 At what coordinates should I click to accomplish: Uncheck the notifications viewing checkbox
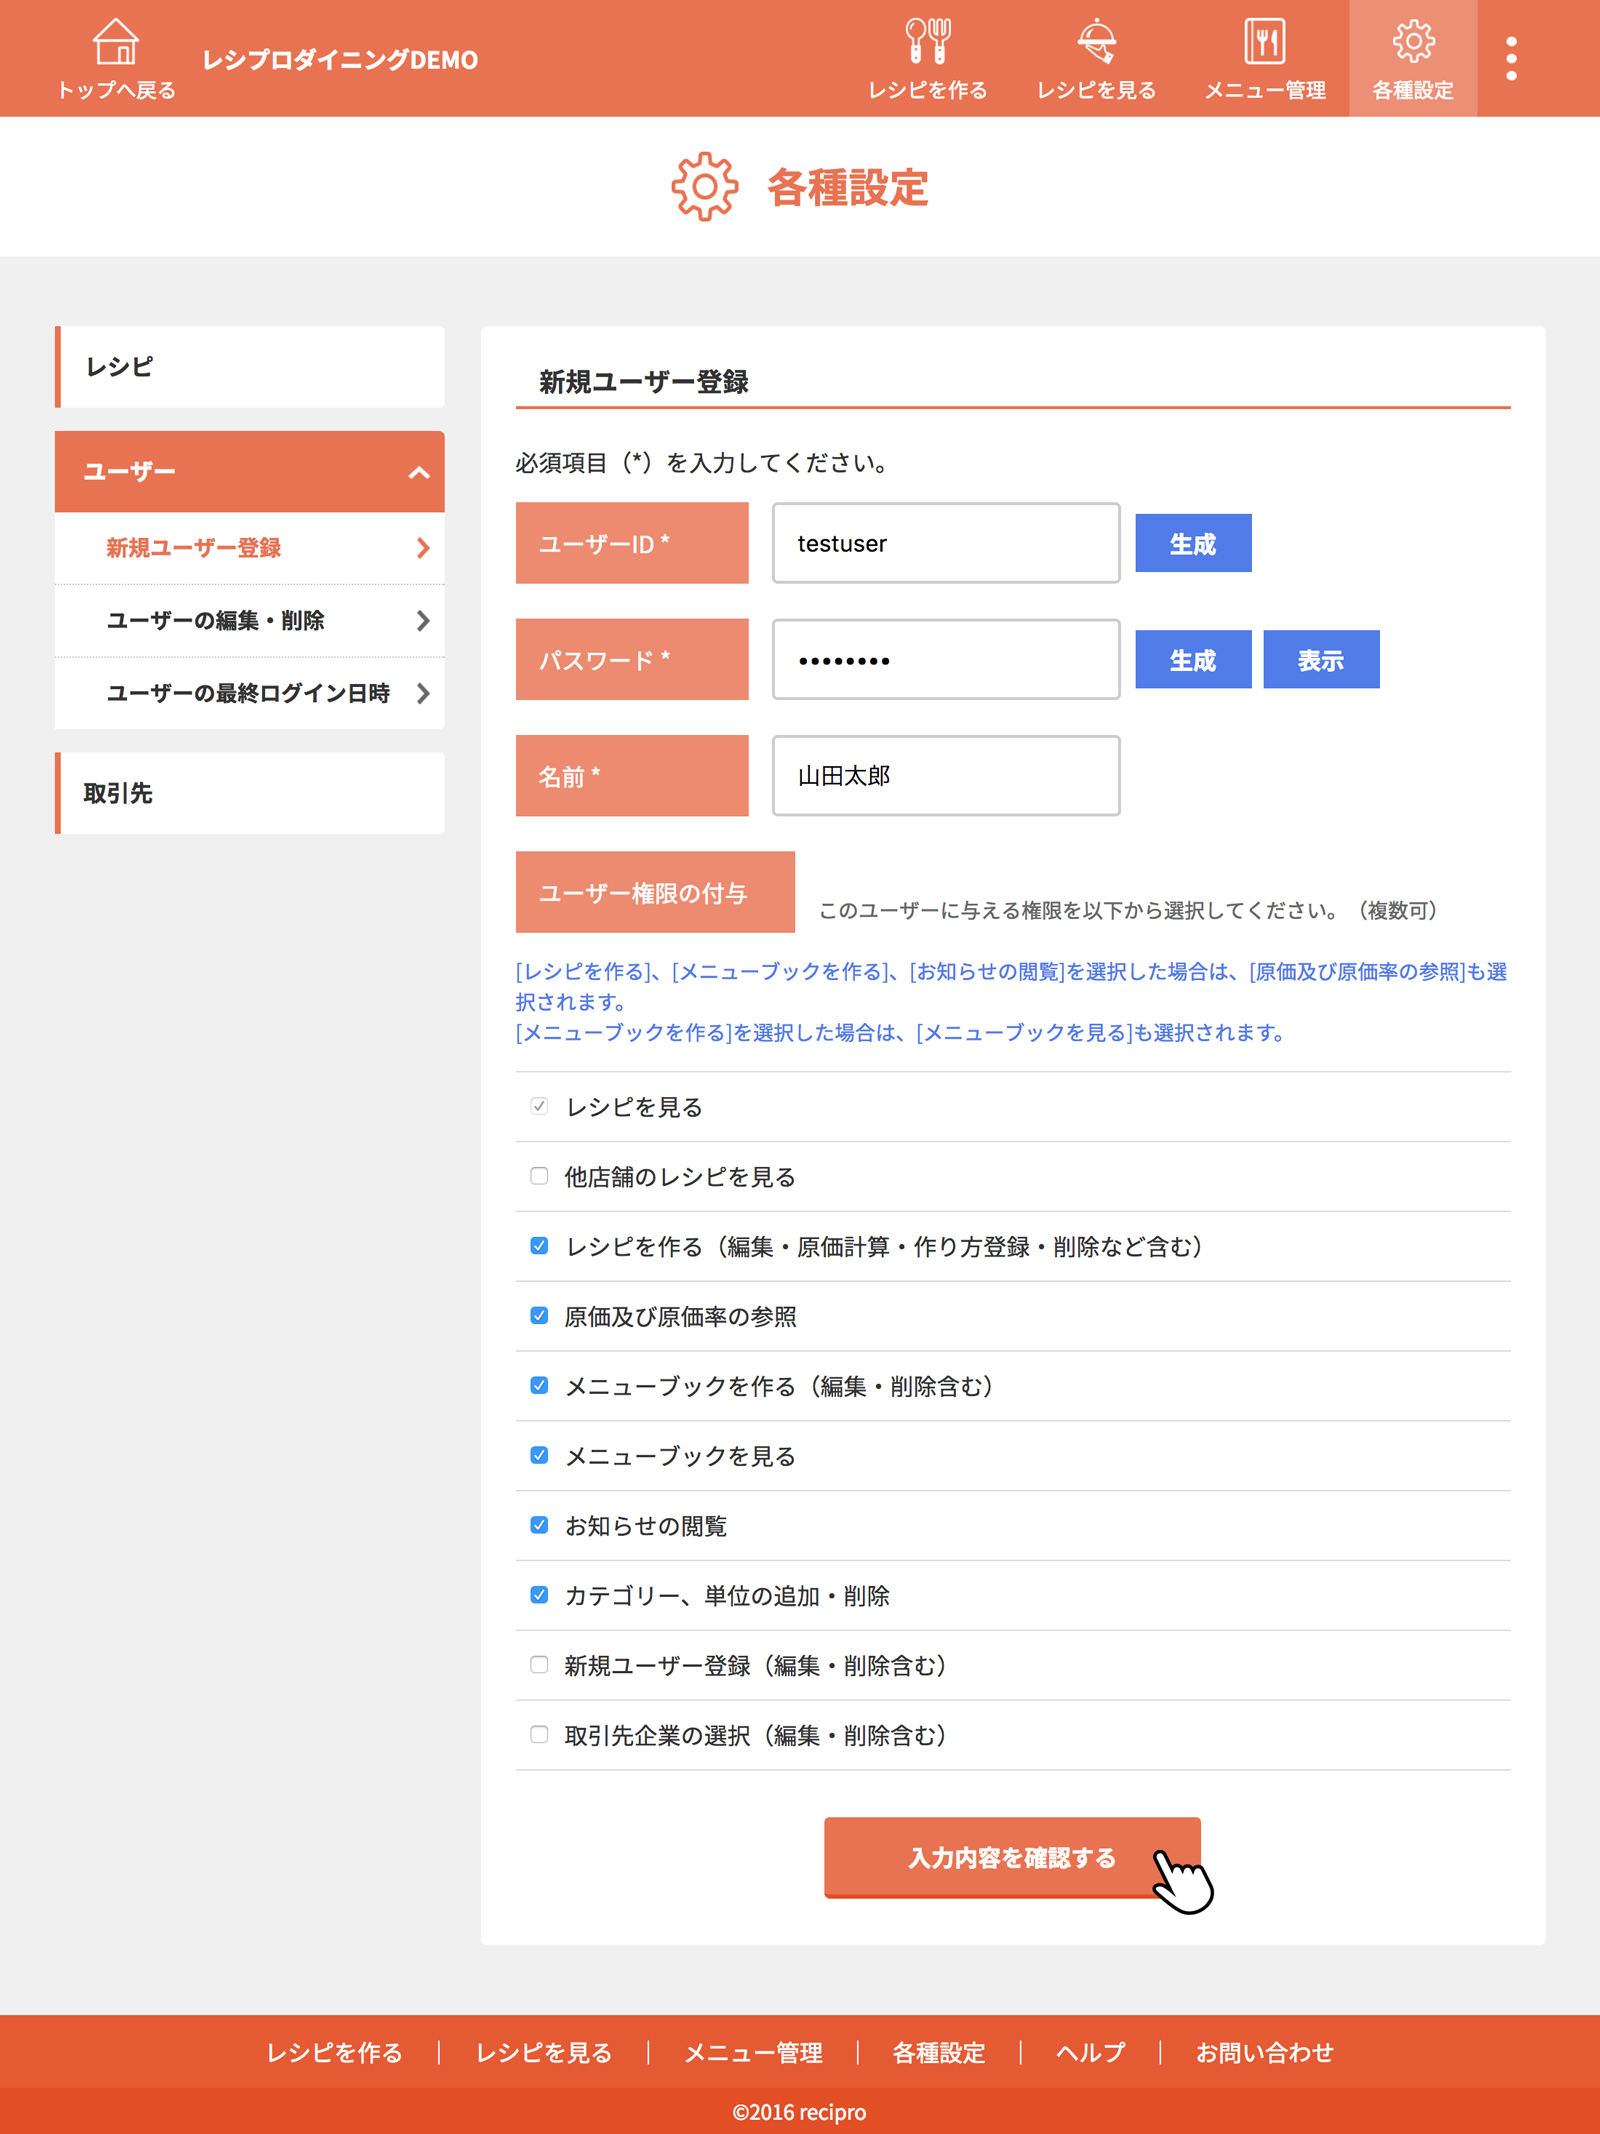(x=539, y=1525)
